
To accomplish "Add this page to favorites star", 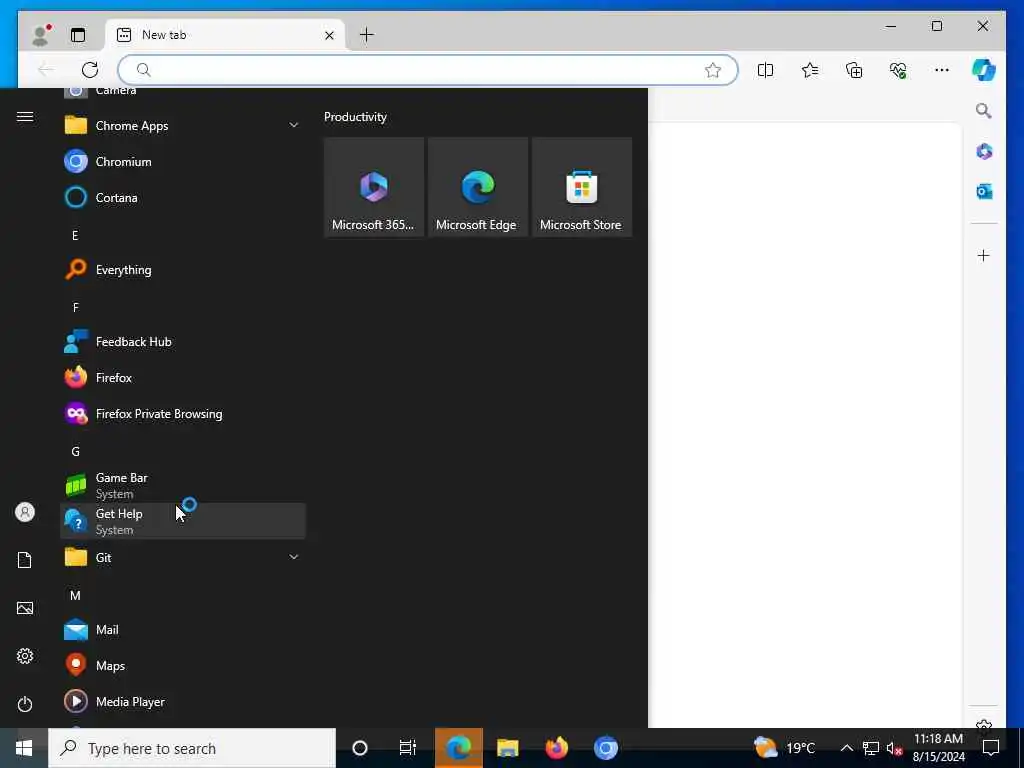I will coord(712,70).
